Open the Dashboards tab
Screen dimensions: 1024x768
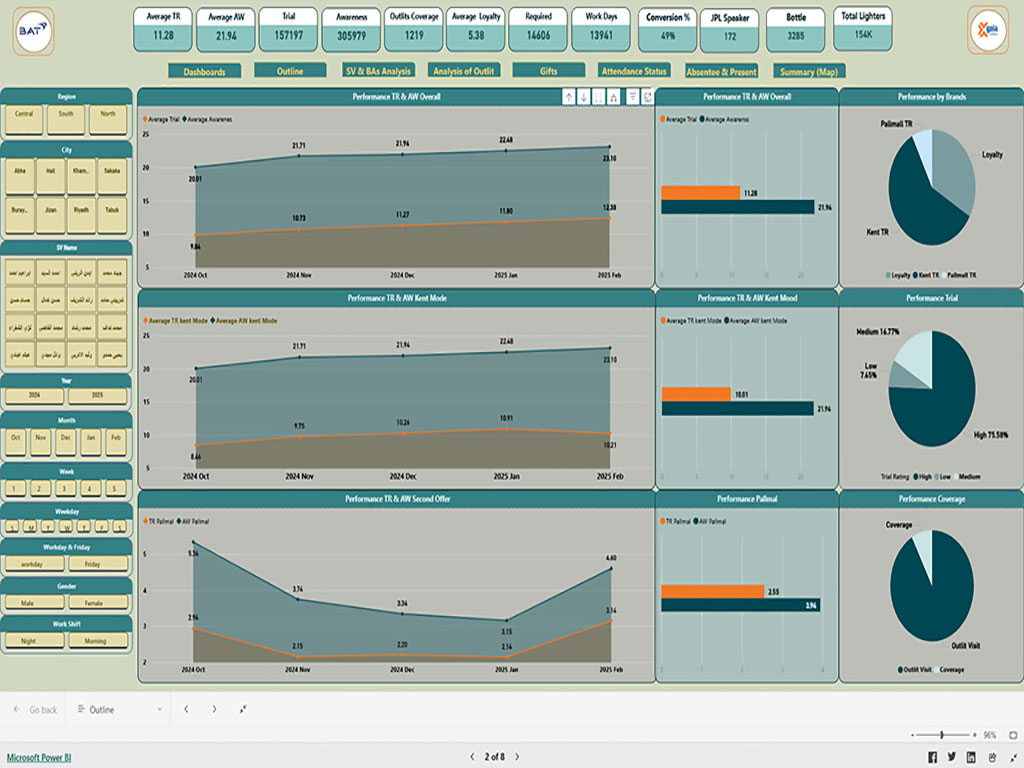(x=204, y=71)
